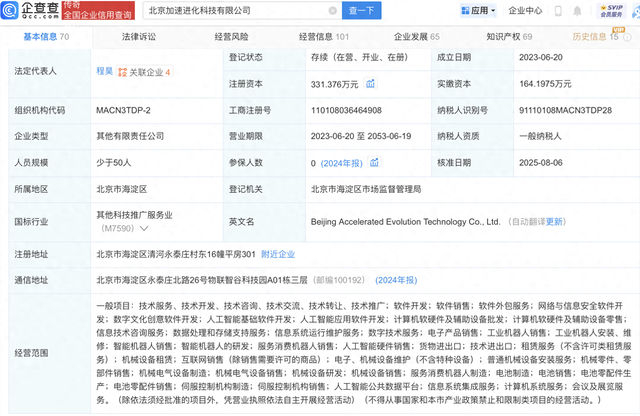Select 核准日期 value 2025-08-06

click(x=541, y=163)
